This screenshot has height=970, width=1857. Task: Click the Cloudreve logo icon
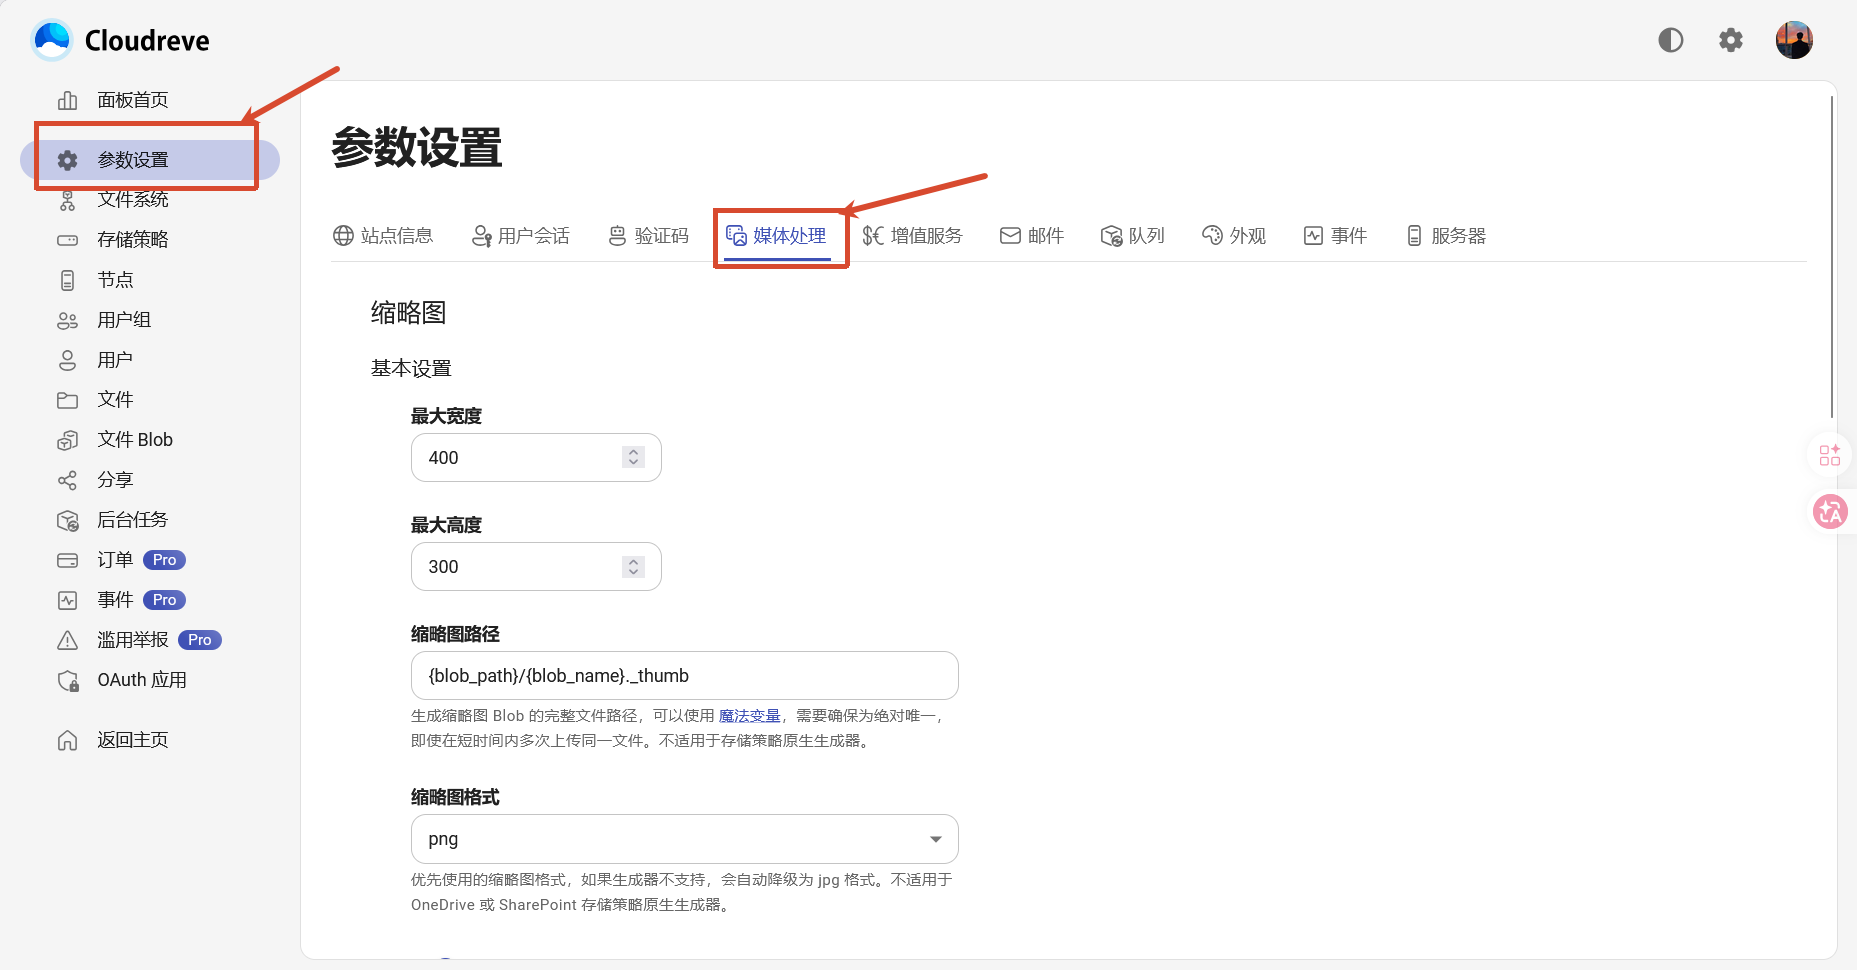coord(52,40)
